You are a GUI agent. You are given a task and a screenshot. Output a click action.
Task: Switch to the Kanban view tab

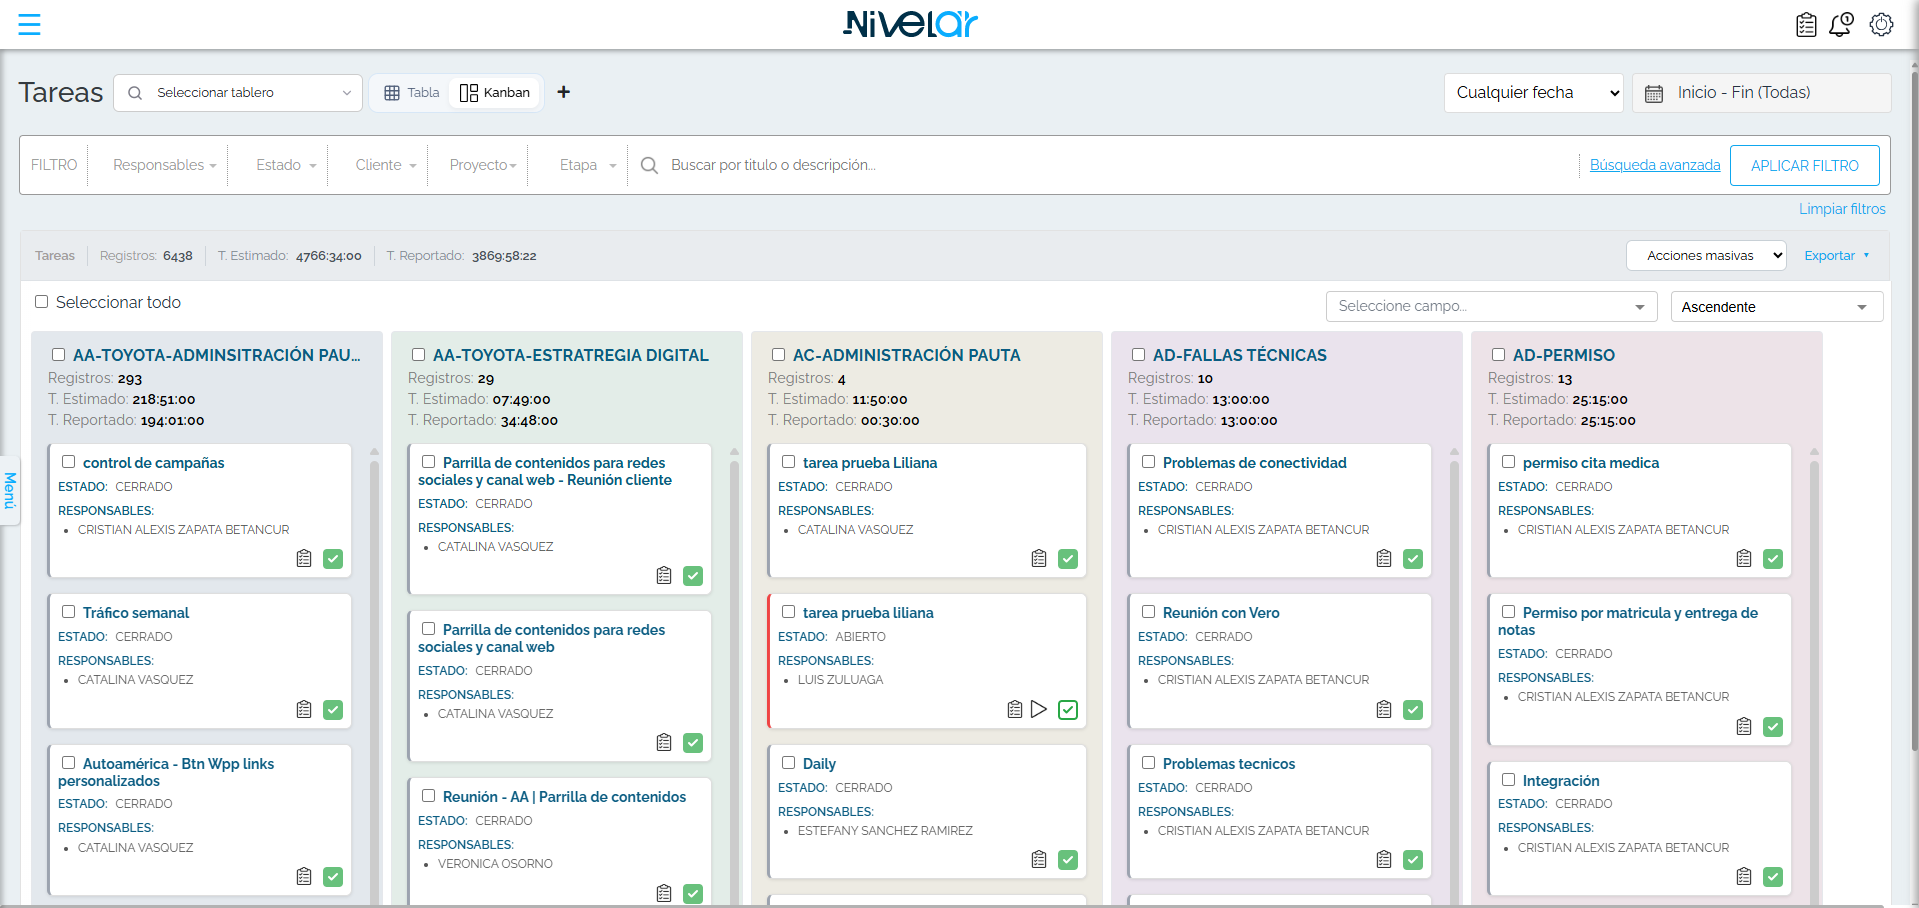[x=495, y=93]
